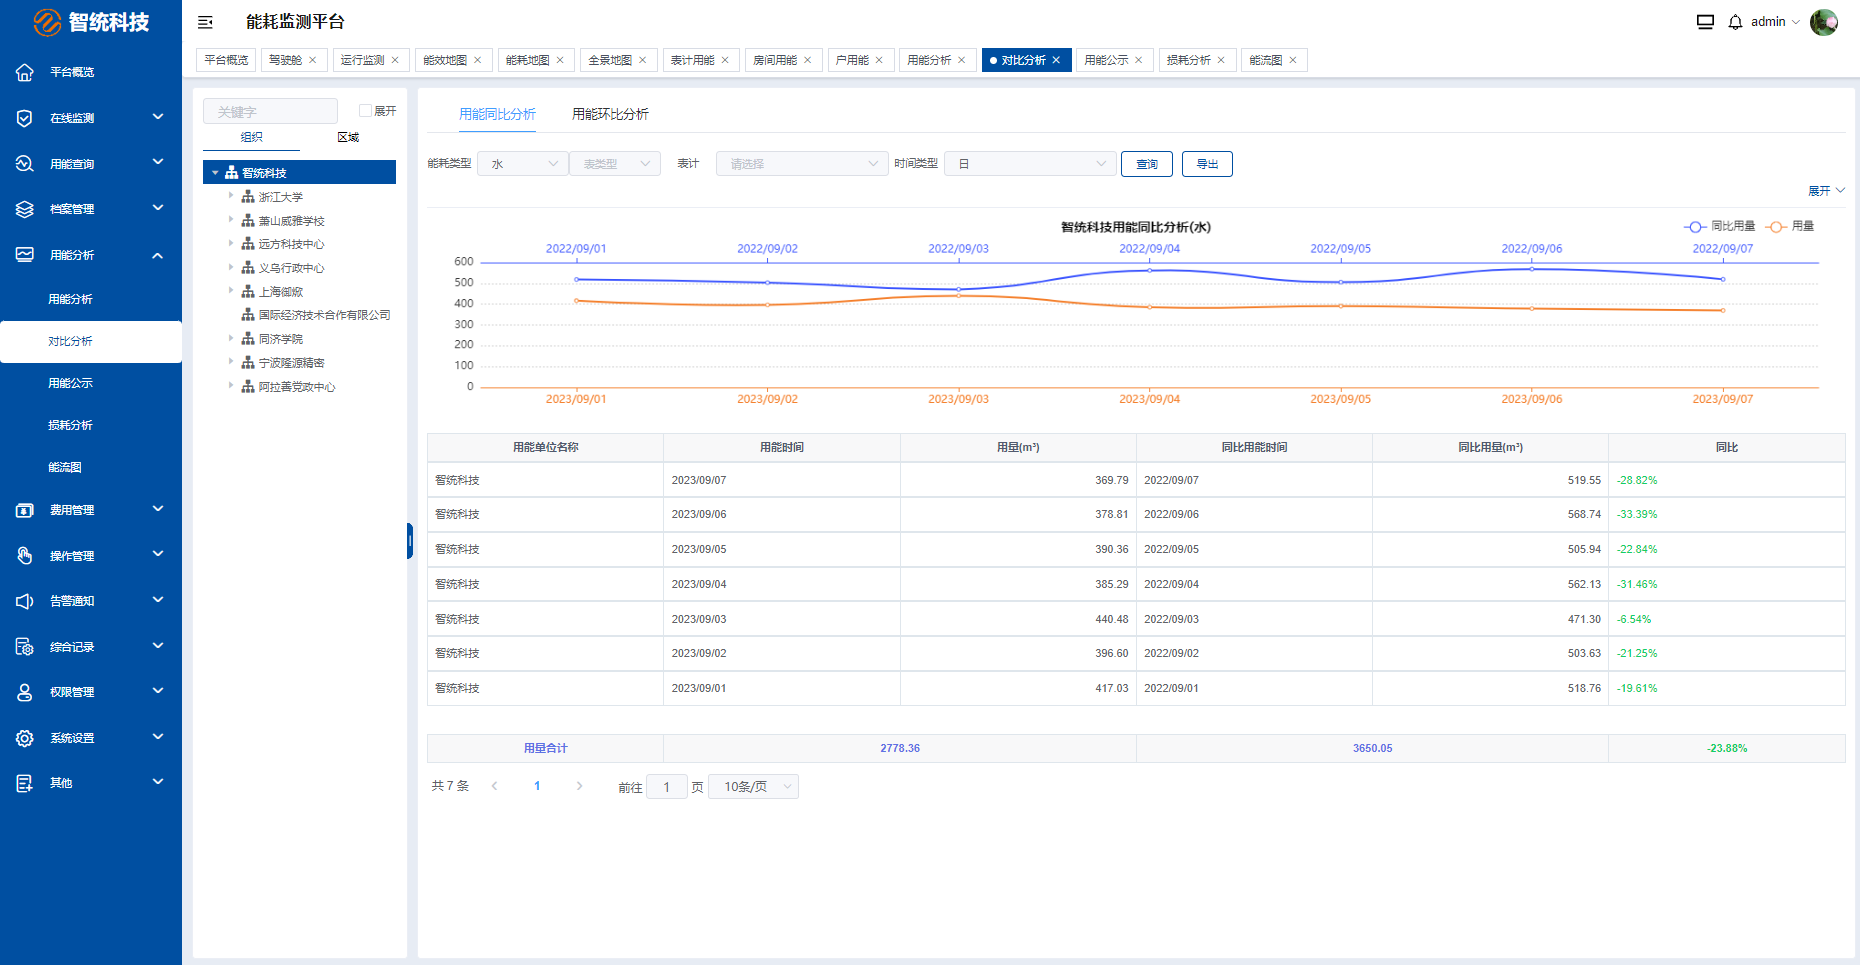This screenshot has height=965, width=1860.
Task: Switch to the 区域 tab
Action: point(348,137)
